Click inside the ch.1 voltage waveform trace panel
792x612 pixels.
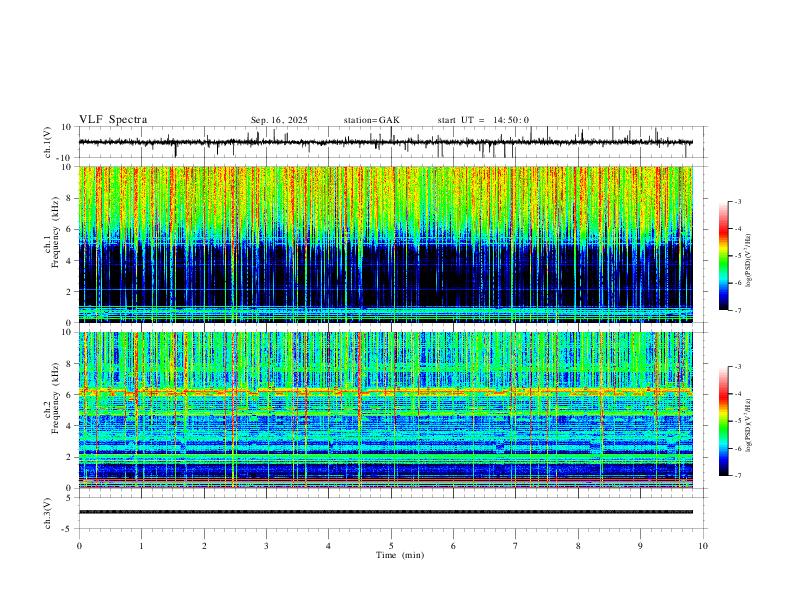click(x=392, y=142)
